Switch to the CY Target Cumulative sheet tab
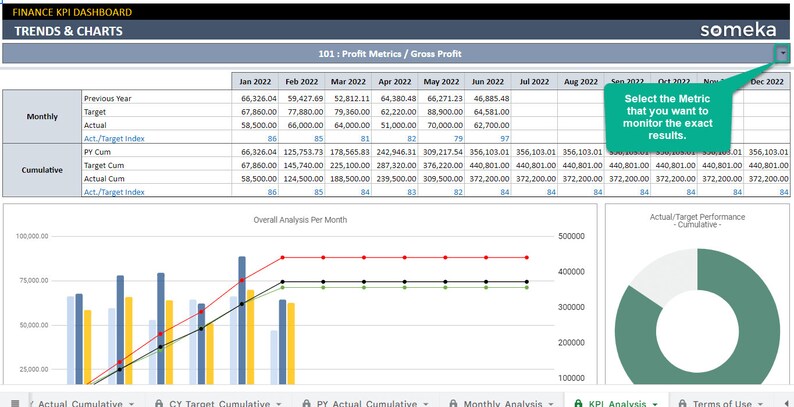 coord(219,403)
